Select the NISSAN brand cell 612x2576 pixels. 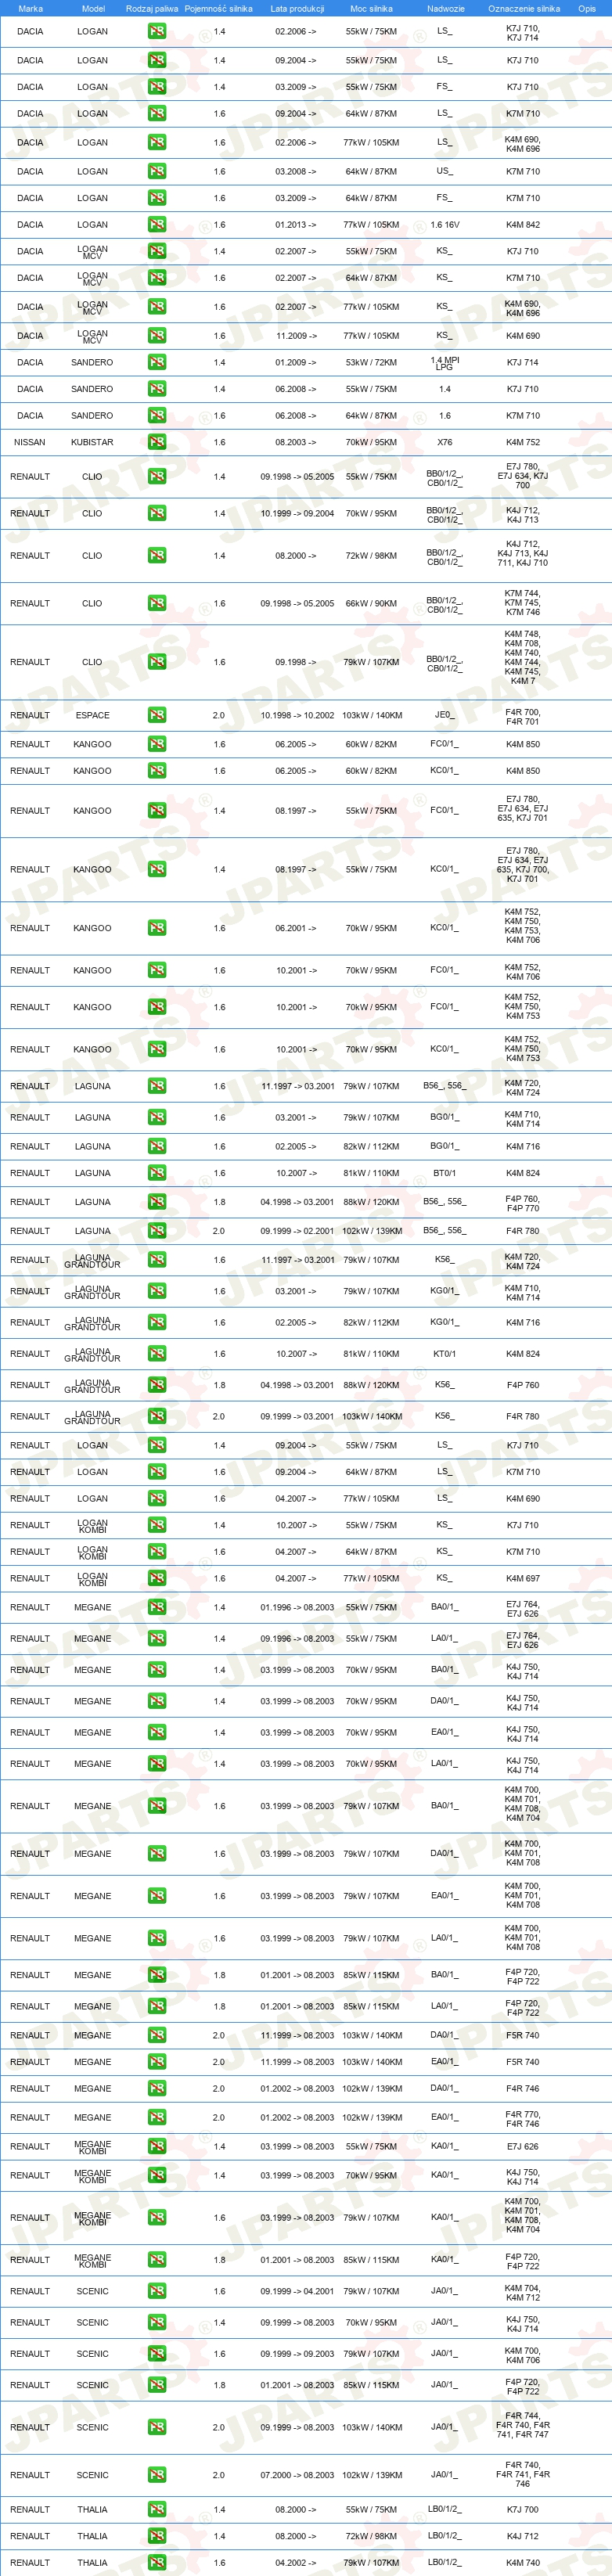(x=30, y=442)
